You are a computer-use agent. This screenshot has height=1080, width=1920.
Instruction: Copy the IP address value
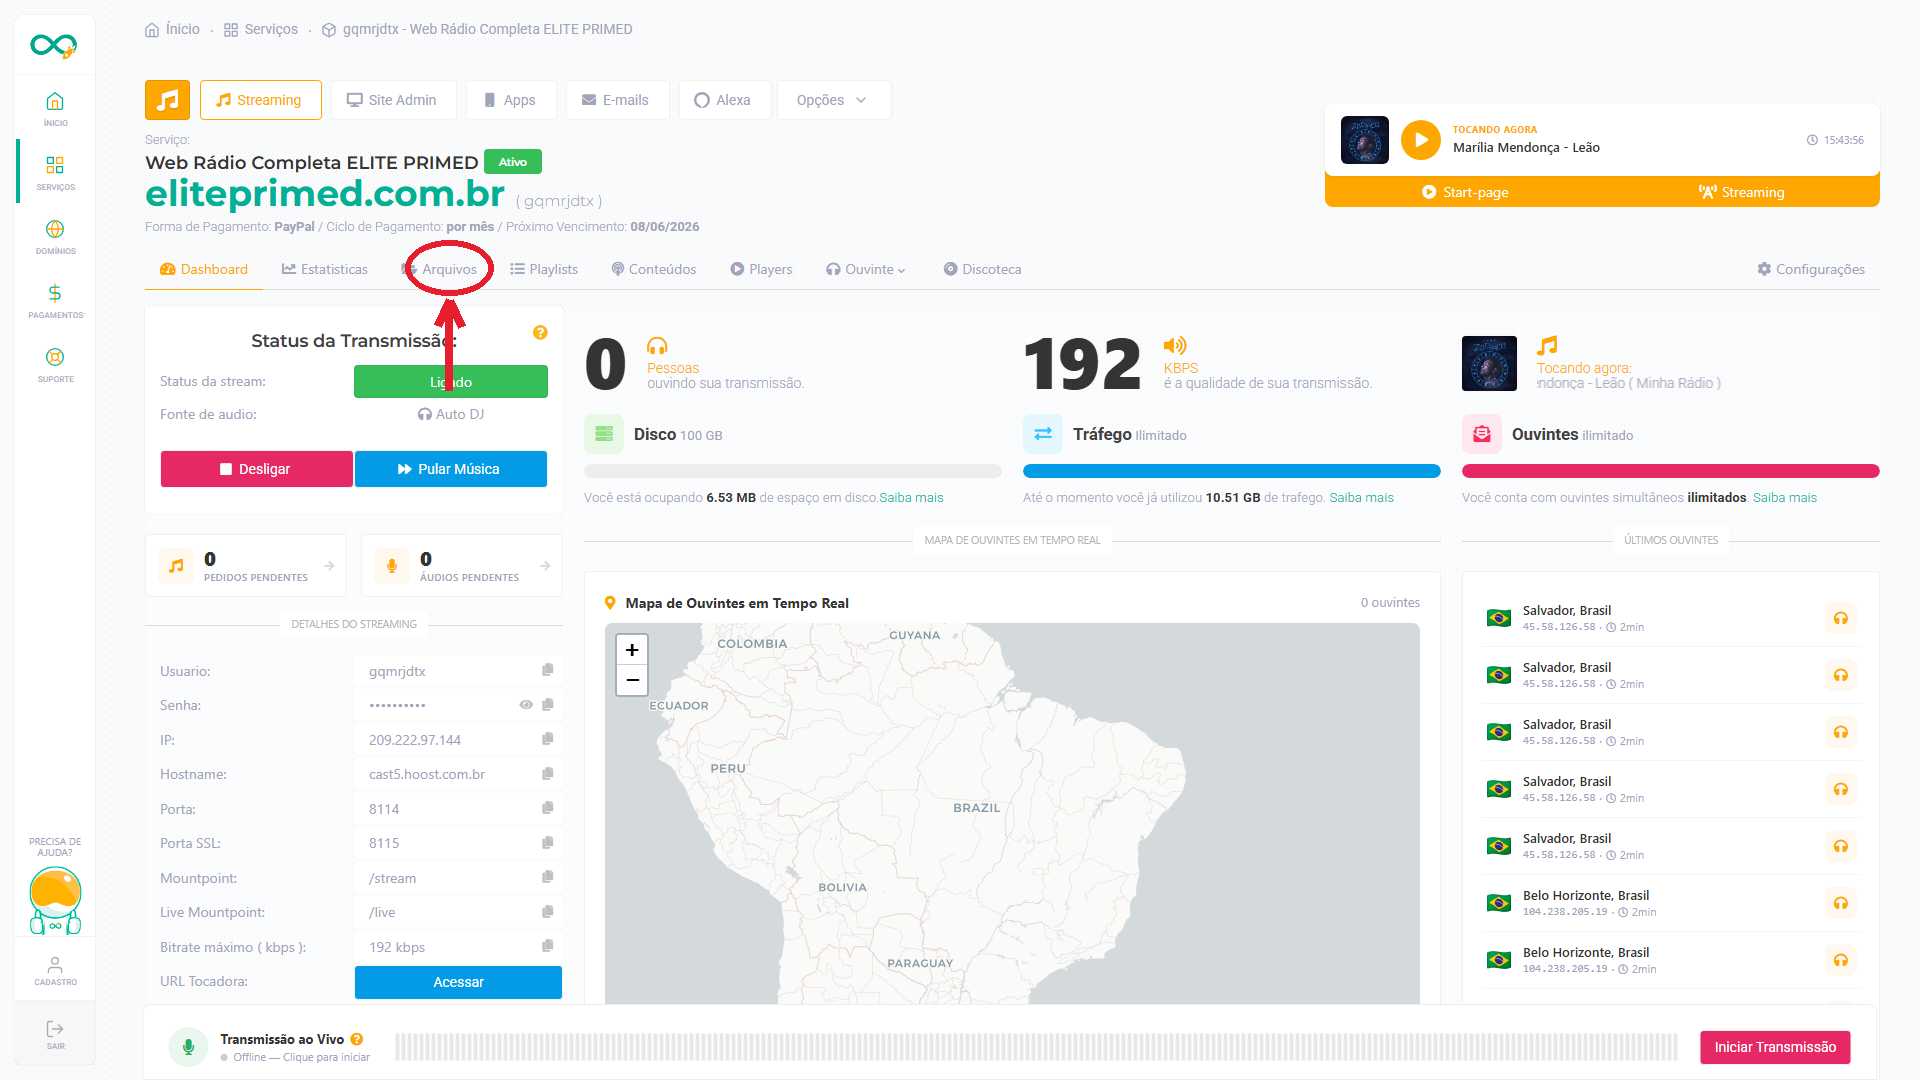[x=547, y=739]
